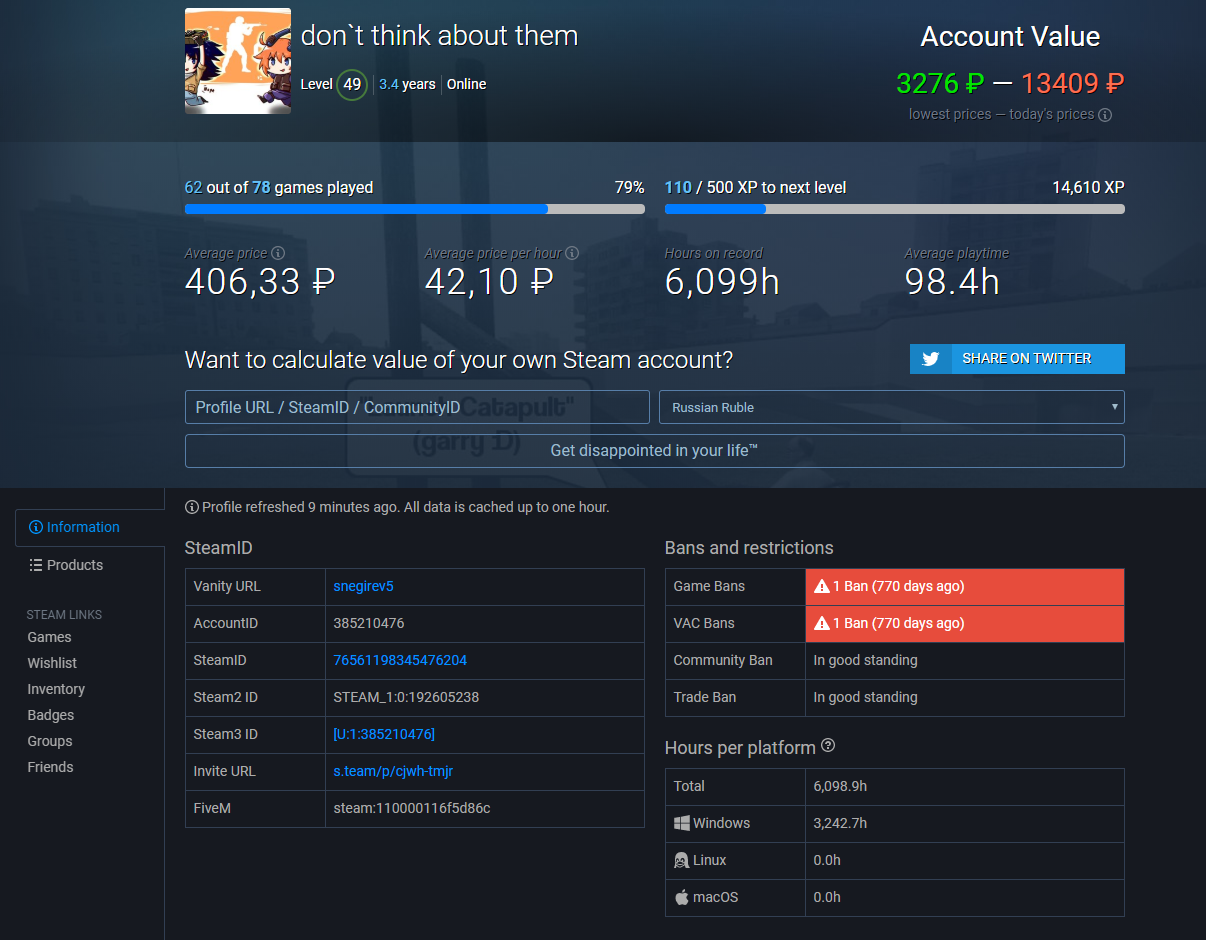Screen dimensions: 1206x940
Task: Click the Average playtime 98.4h value
Action: click(x=952, y=282)
